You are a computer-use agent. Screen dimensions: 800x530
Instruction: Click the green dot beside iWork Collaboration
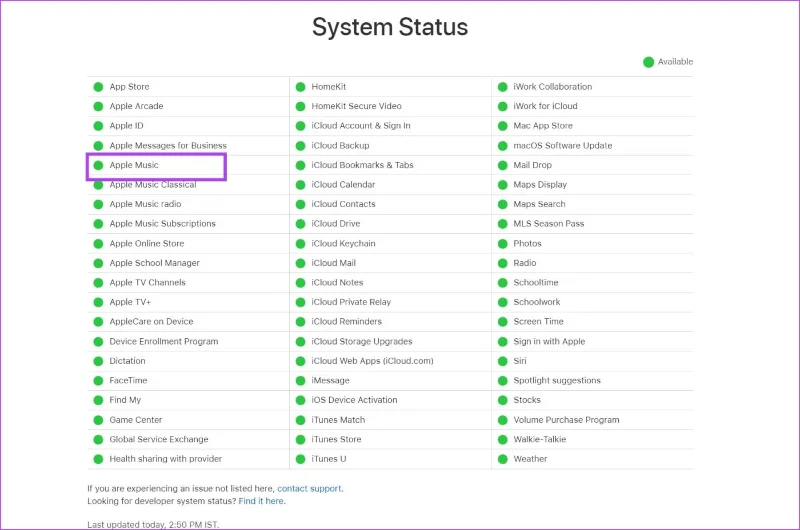point(503,87)
